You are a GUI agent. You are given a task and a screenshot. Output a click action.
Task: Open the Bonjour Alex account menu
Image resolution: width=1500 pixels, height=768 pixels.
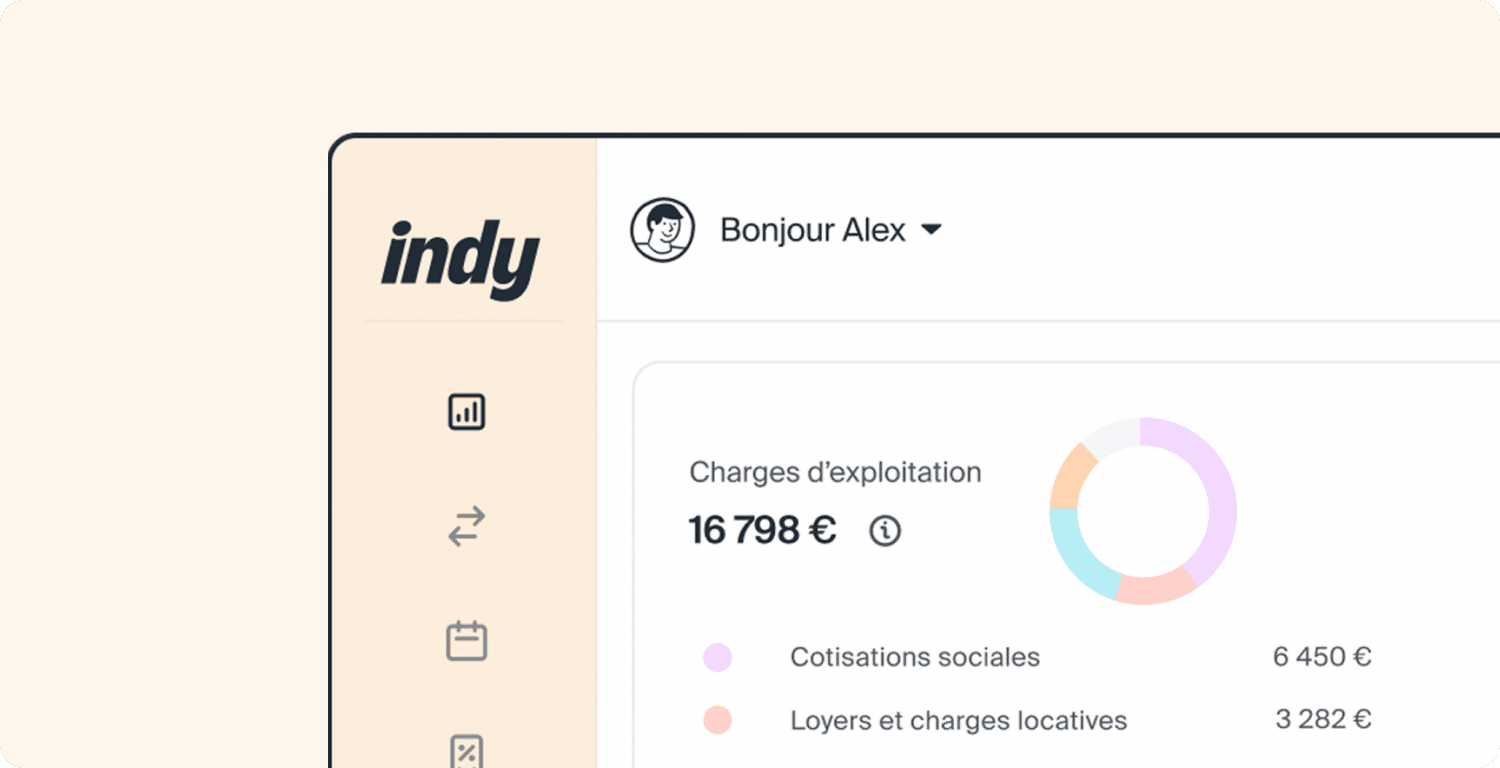(814, 229)
